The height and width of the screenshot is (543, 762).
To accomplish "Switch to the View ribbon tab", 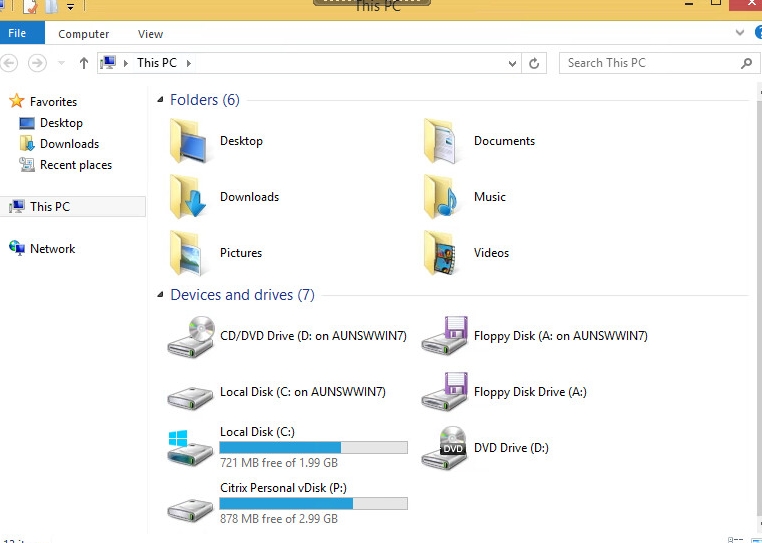I will pyautogui.click(x=150, y=34).
